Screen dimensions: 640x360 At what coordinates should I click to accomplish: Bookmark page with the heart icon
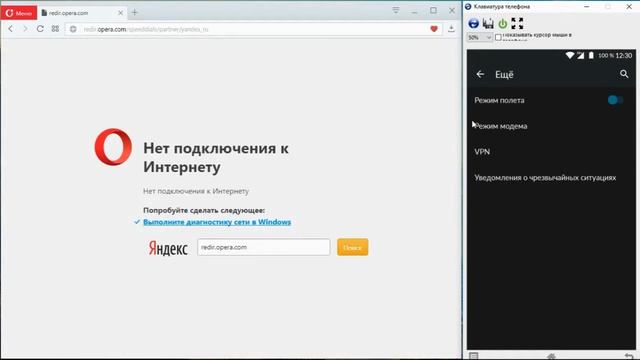[x=434, y=29]
